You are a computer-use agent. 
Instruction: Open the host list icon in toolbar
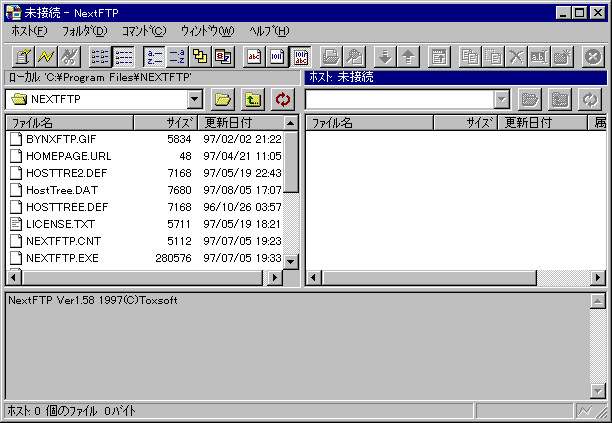coord(23,57)
